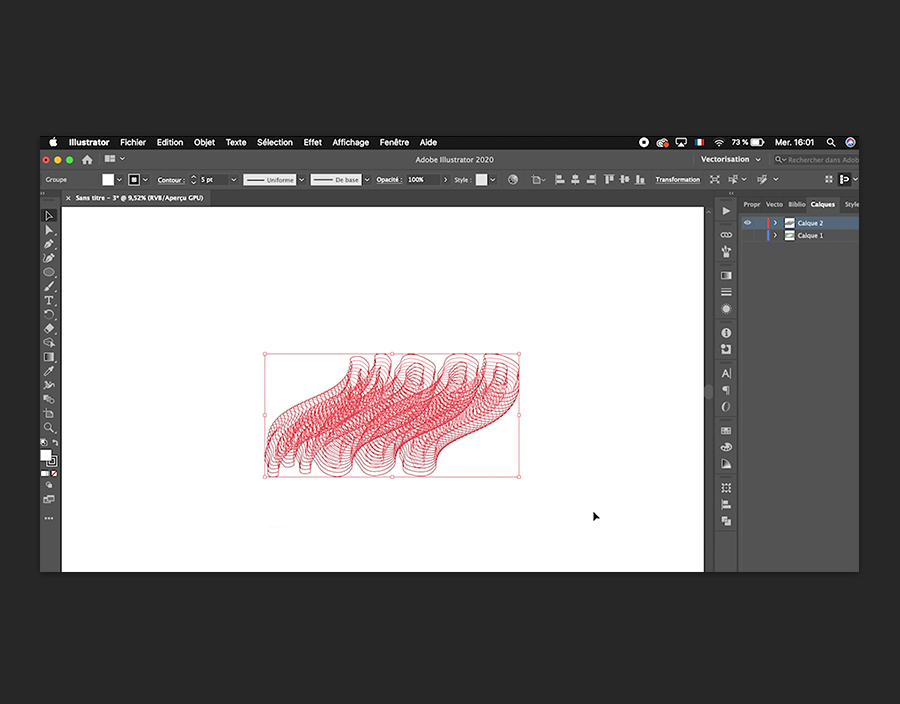Select the Direct Selection tool

pos(49,230)
